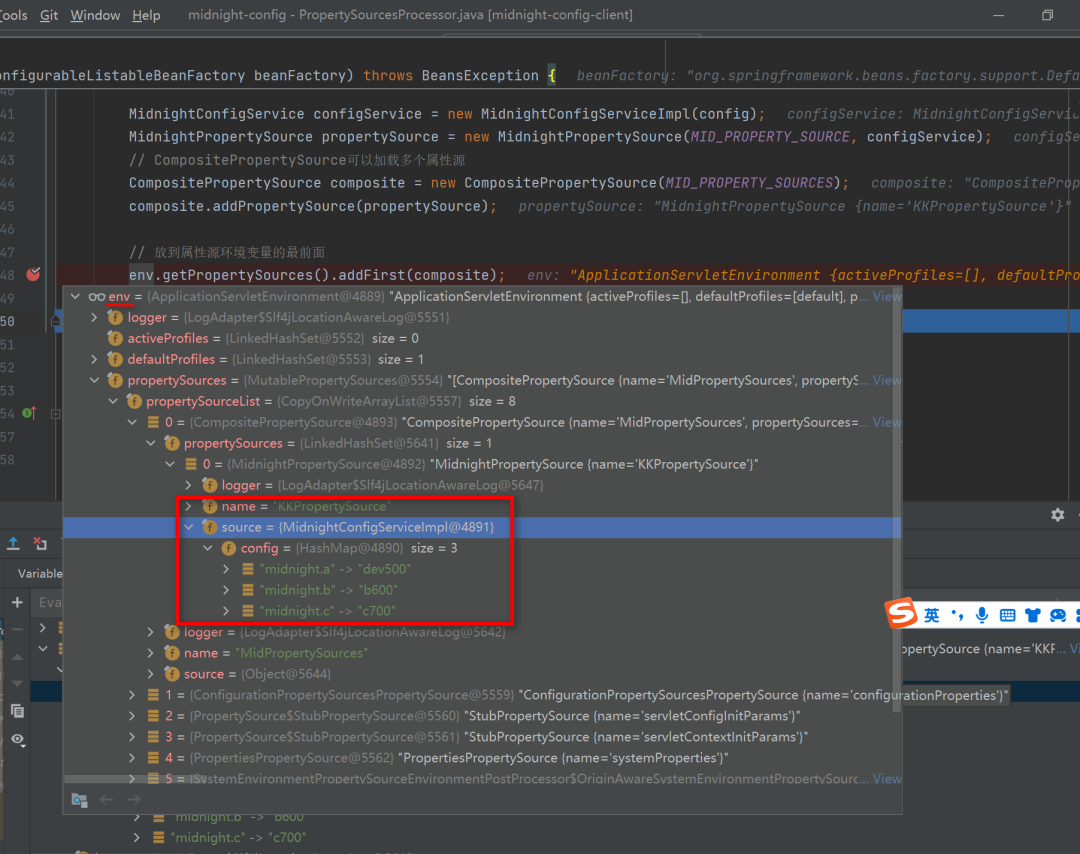1080x854 pixels.
Task: Expand the defaultProfiles node
Action: point(94,360)
